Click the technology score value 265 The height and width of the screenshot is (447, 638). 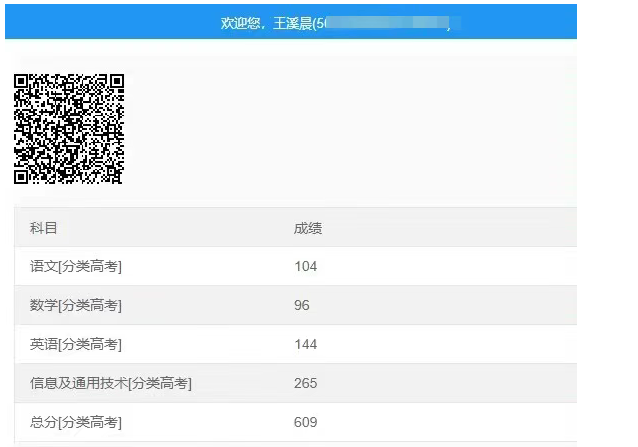click(x=305, y=383)
